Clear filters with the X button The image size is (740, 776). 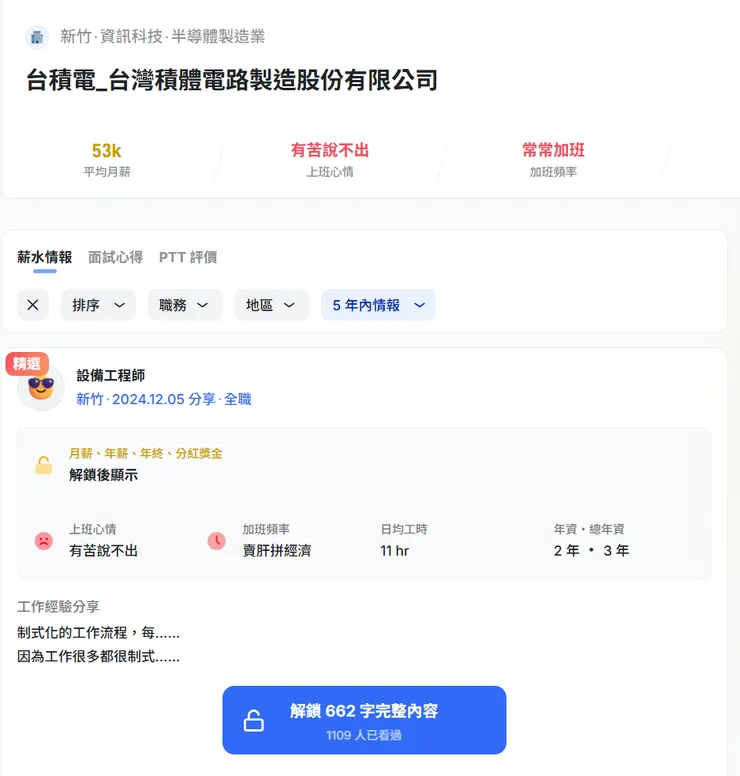[x=33, y=305]
